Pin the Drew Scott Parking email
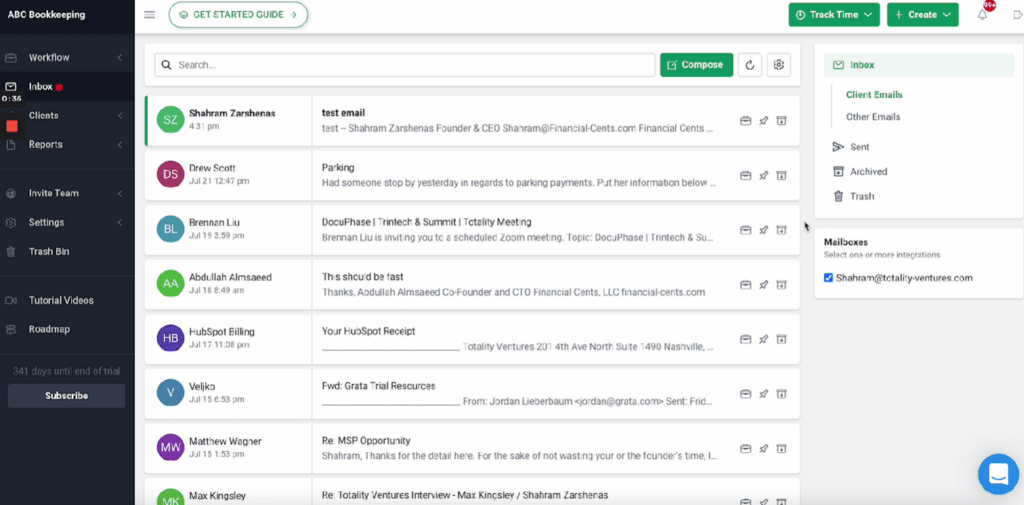Screen dimensions: 1024x505 coord(763,176)
